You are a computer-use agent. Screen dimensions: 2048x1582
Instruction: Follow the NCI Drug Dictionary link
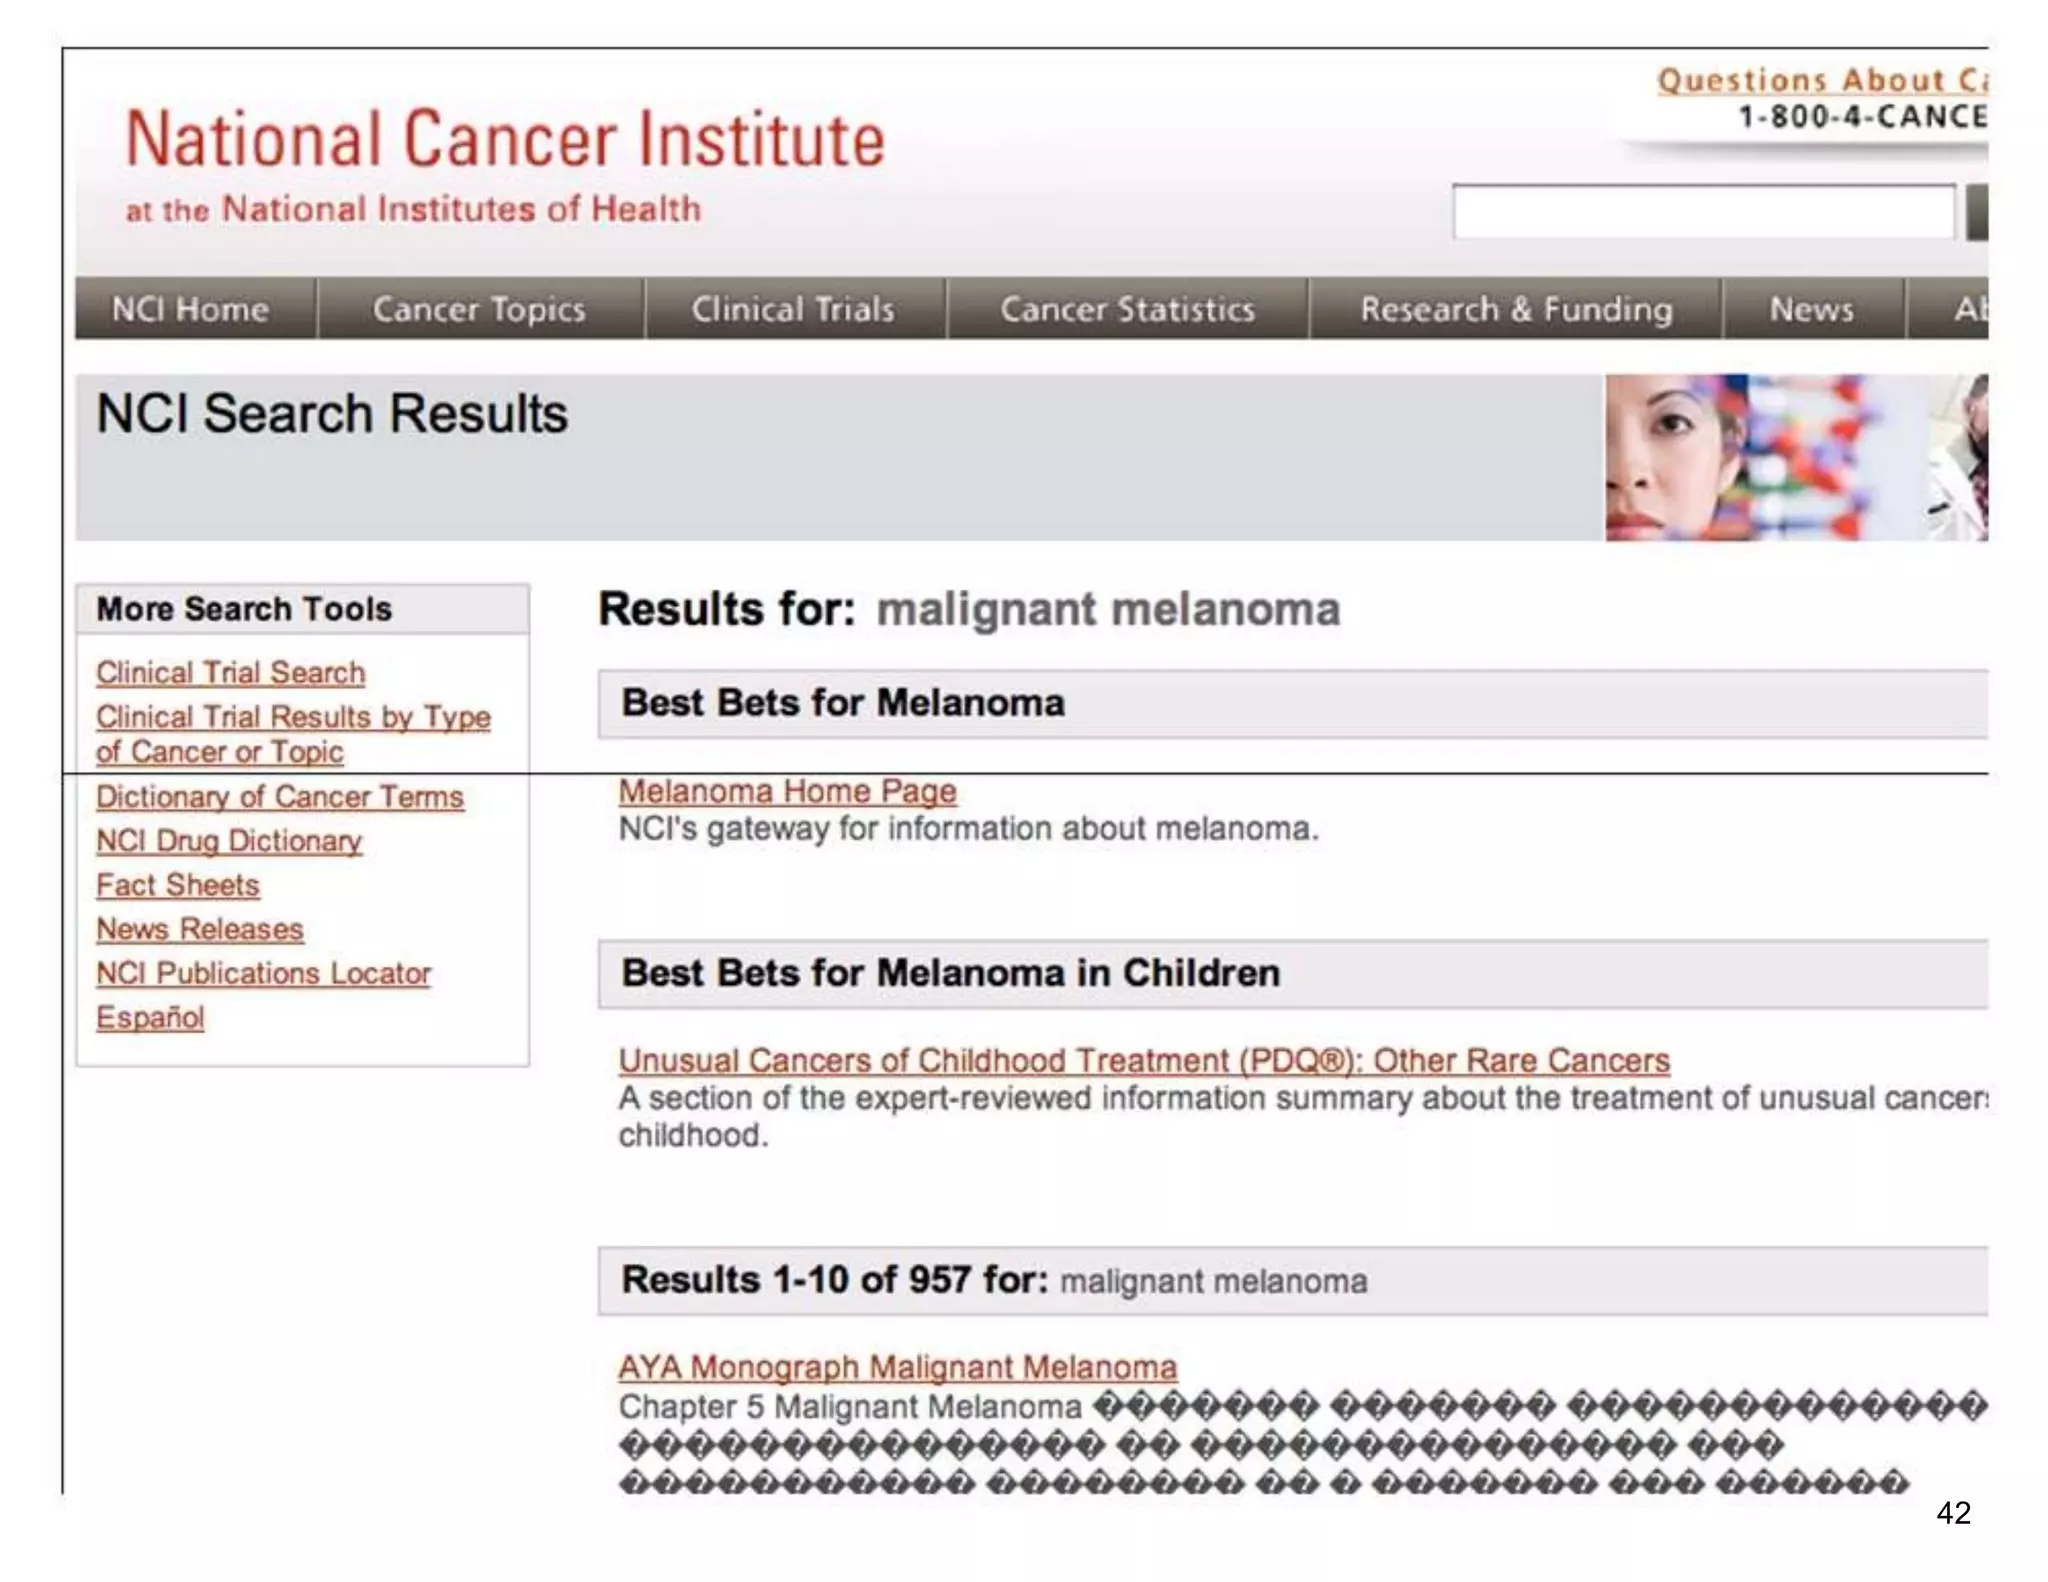point(229,841)
